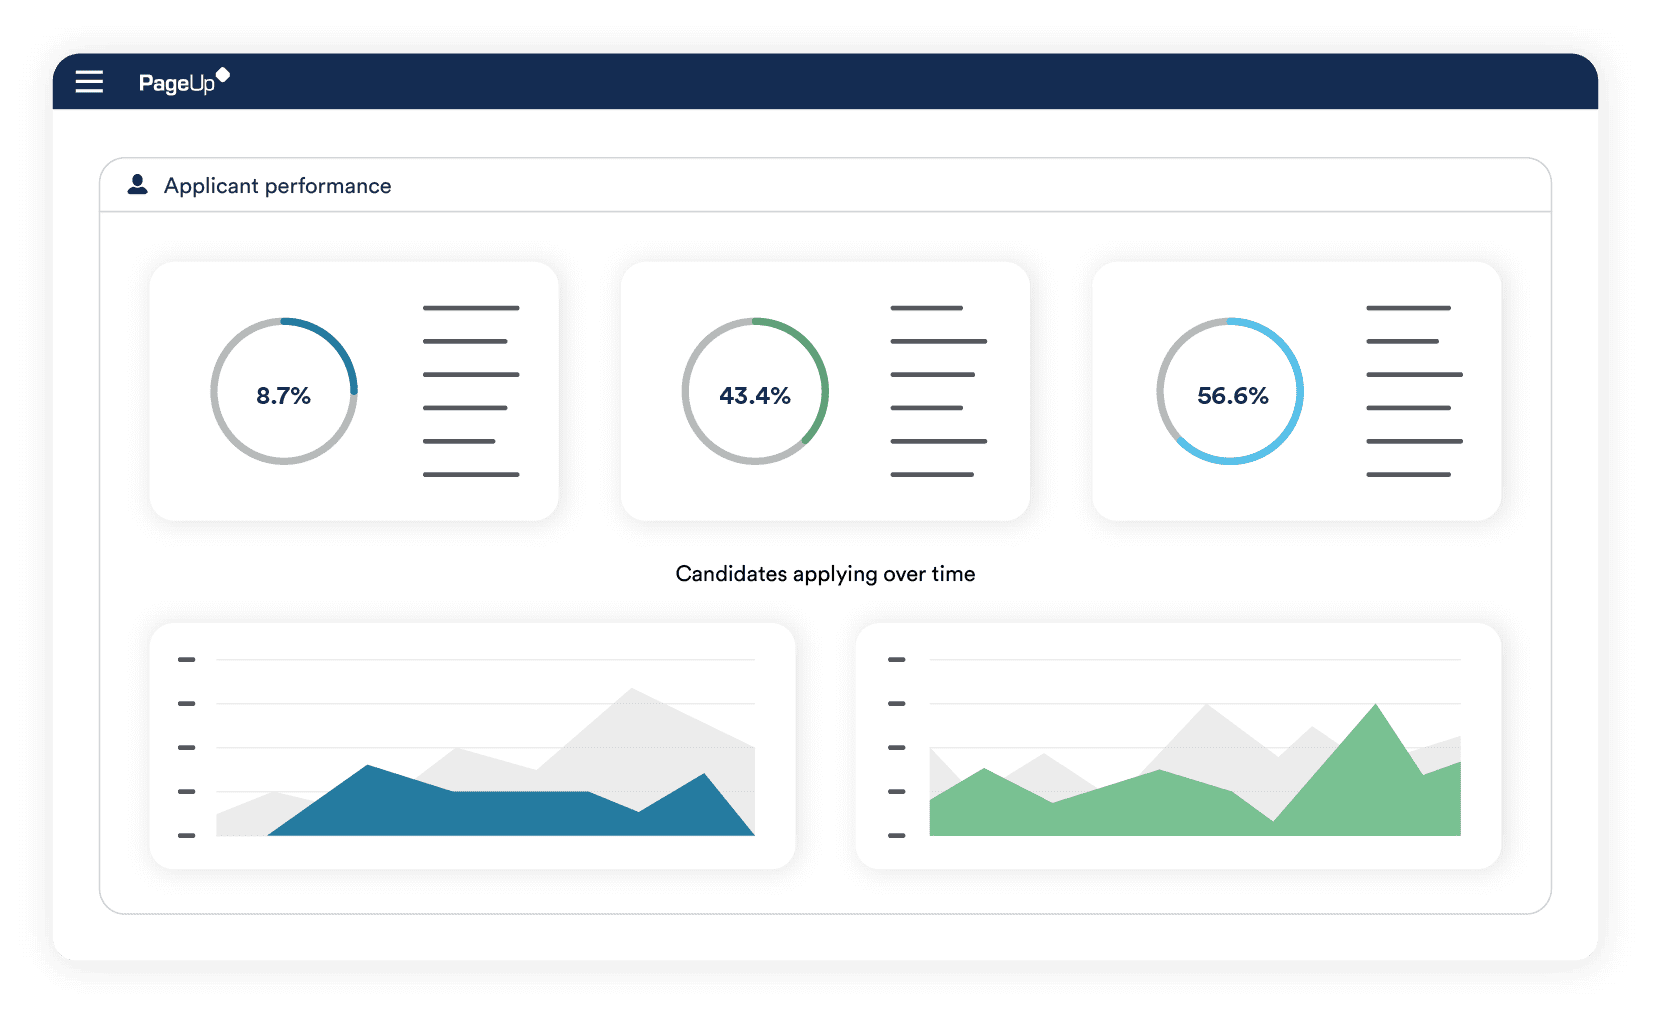
Task: Click the Applicant performance header
Action: click(277, 185)
